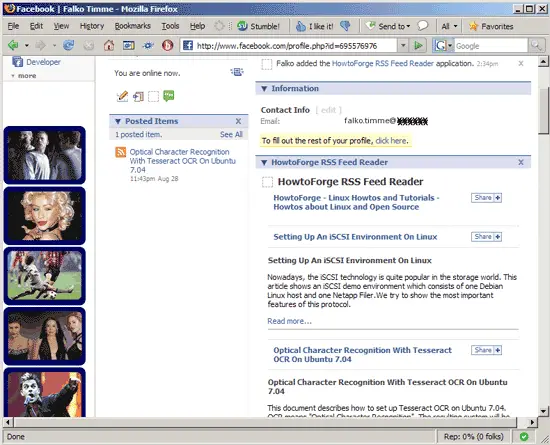
Task: Collapse the Information section triangle
Action: [264, 89]
